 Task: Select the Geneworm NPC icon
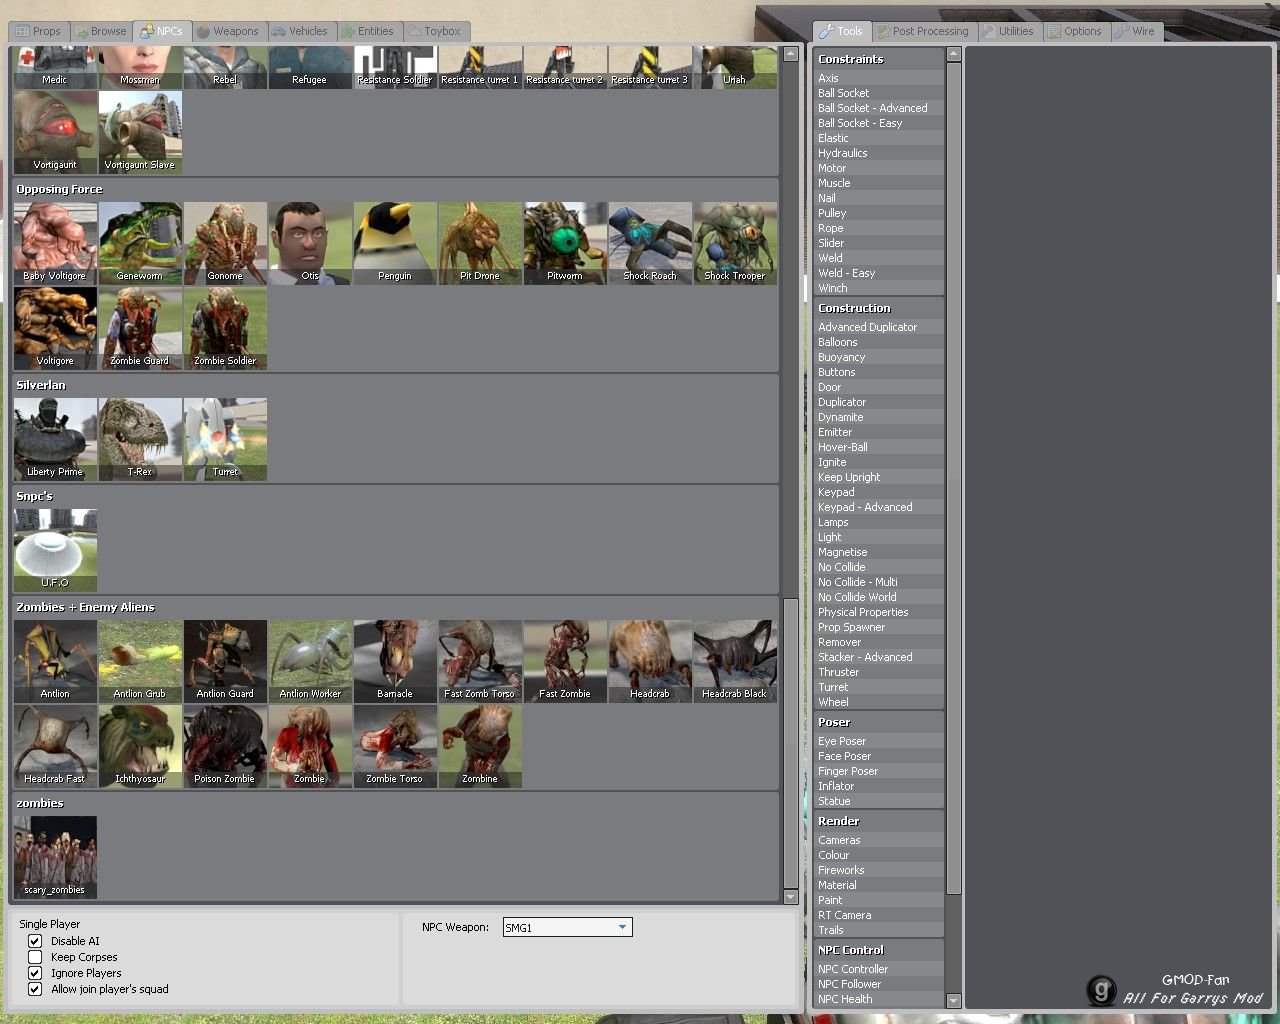coord(140,244)
